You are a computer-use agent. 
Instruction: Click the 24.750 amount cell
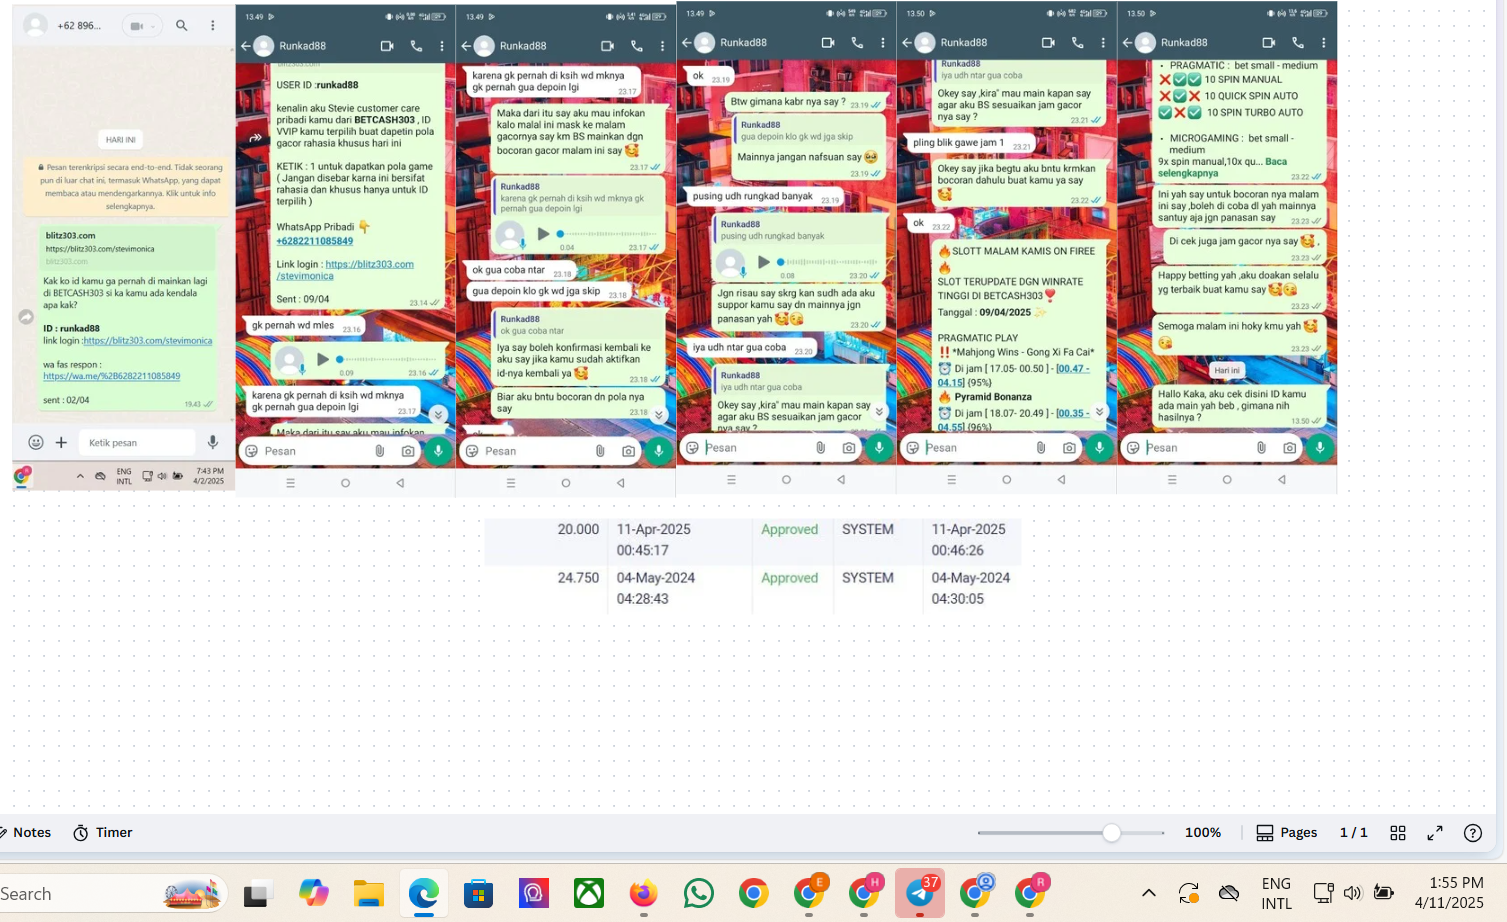pyautogui.click(x=578, y=577)
